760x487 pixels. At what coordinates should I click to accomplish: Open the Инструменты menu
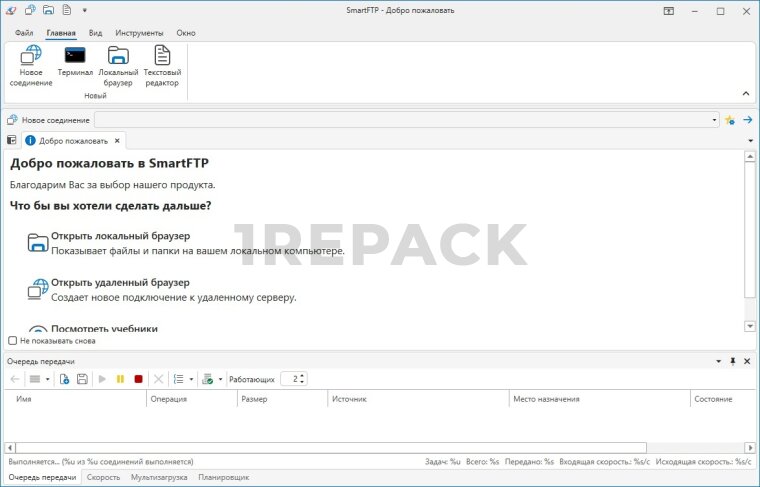tap(139, 33)
